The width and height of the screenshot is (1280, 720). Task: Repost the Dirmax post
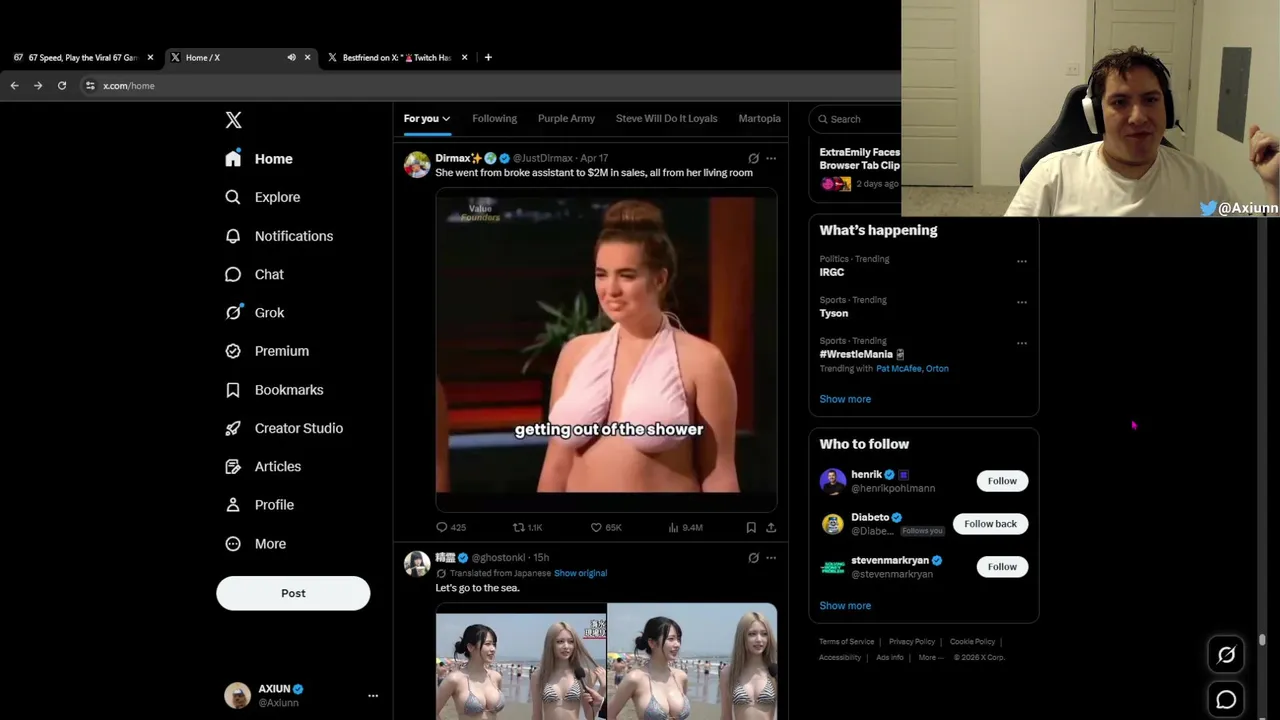527,527
